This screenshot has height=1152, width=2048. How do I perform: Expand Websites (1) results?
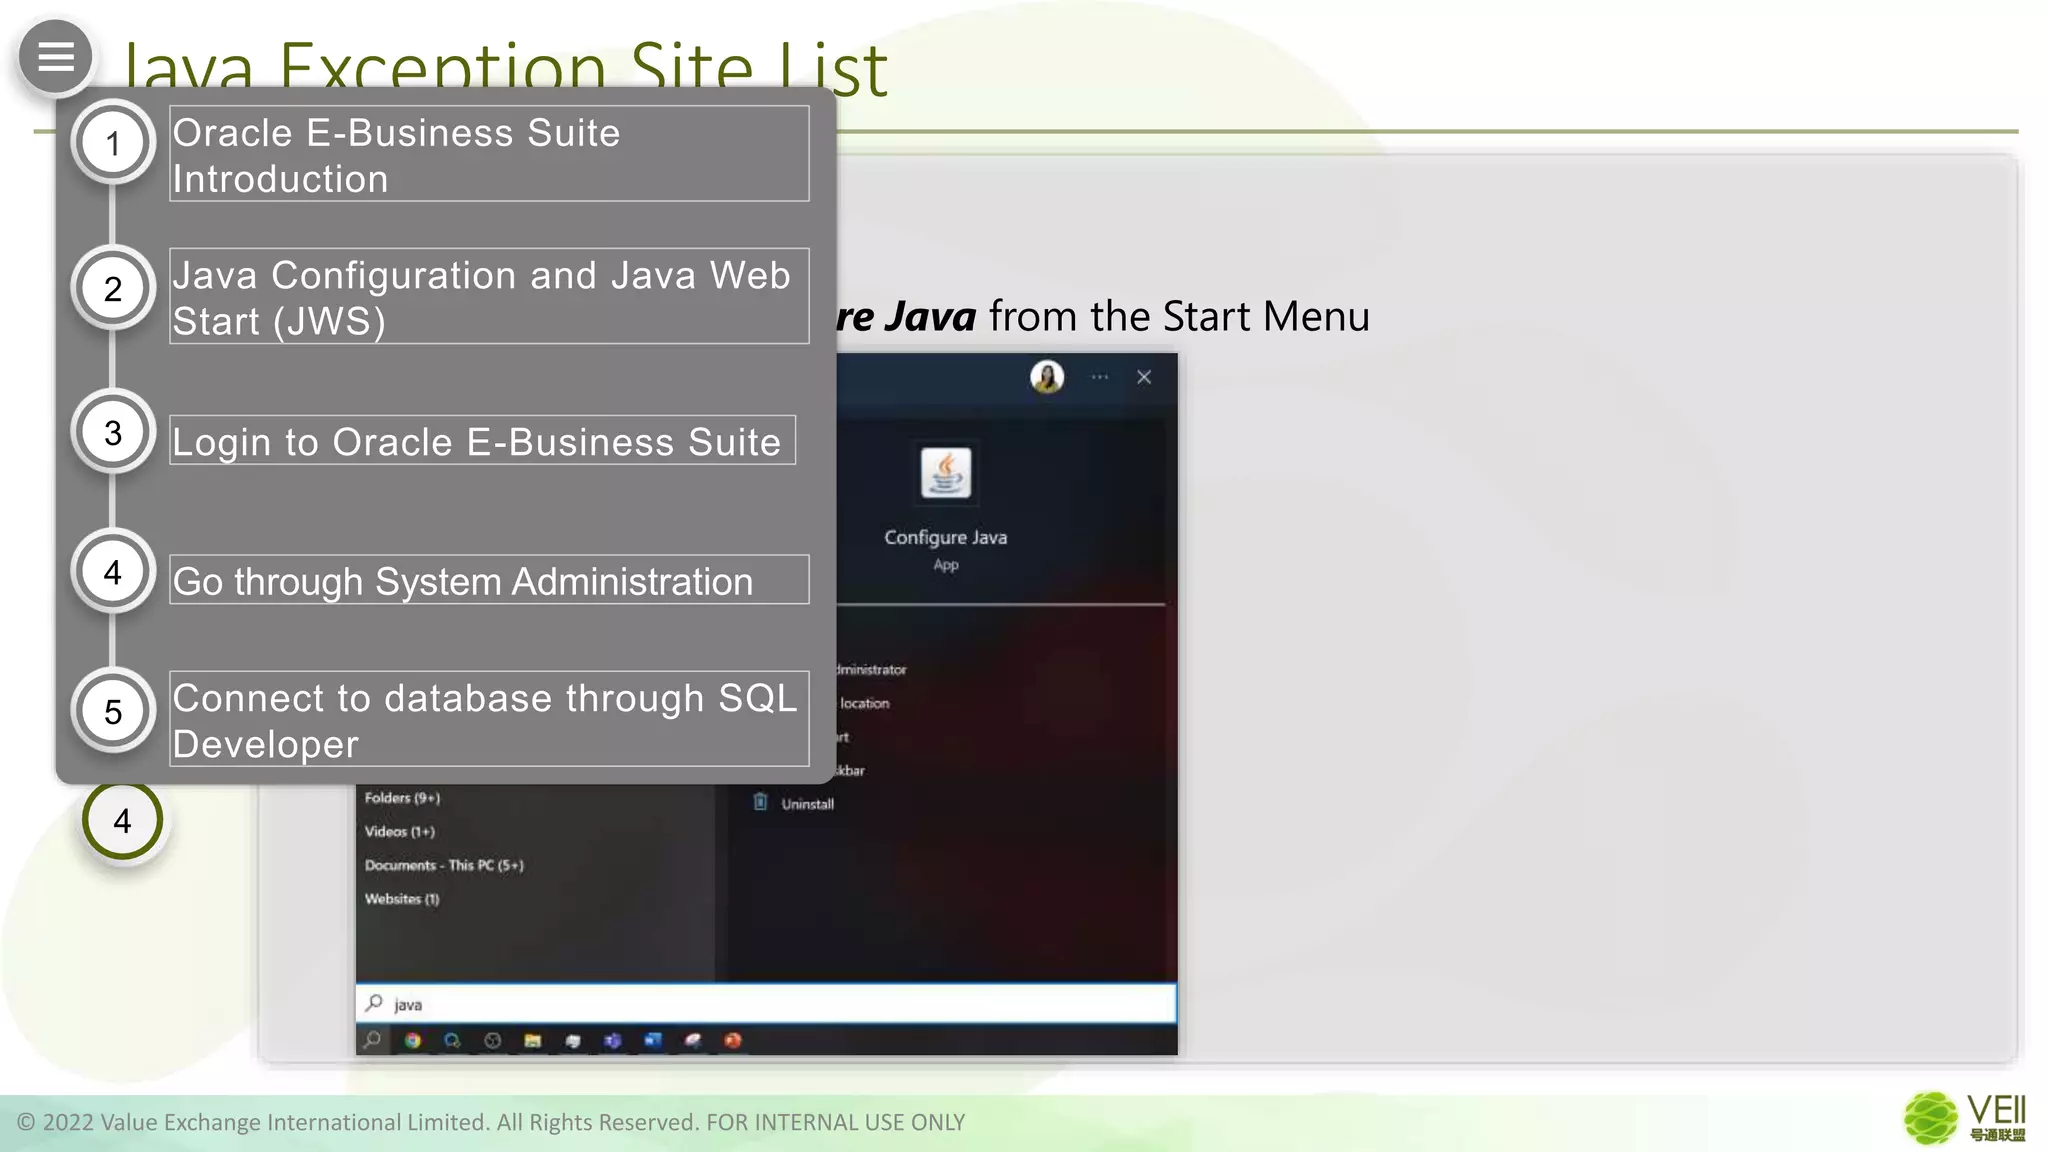402,899
